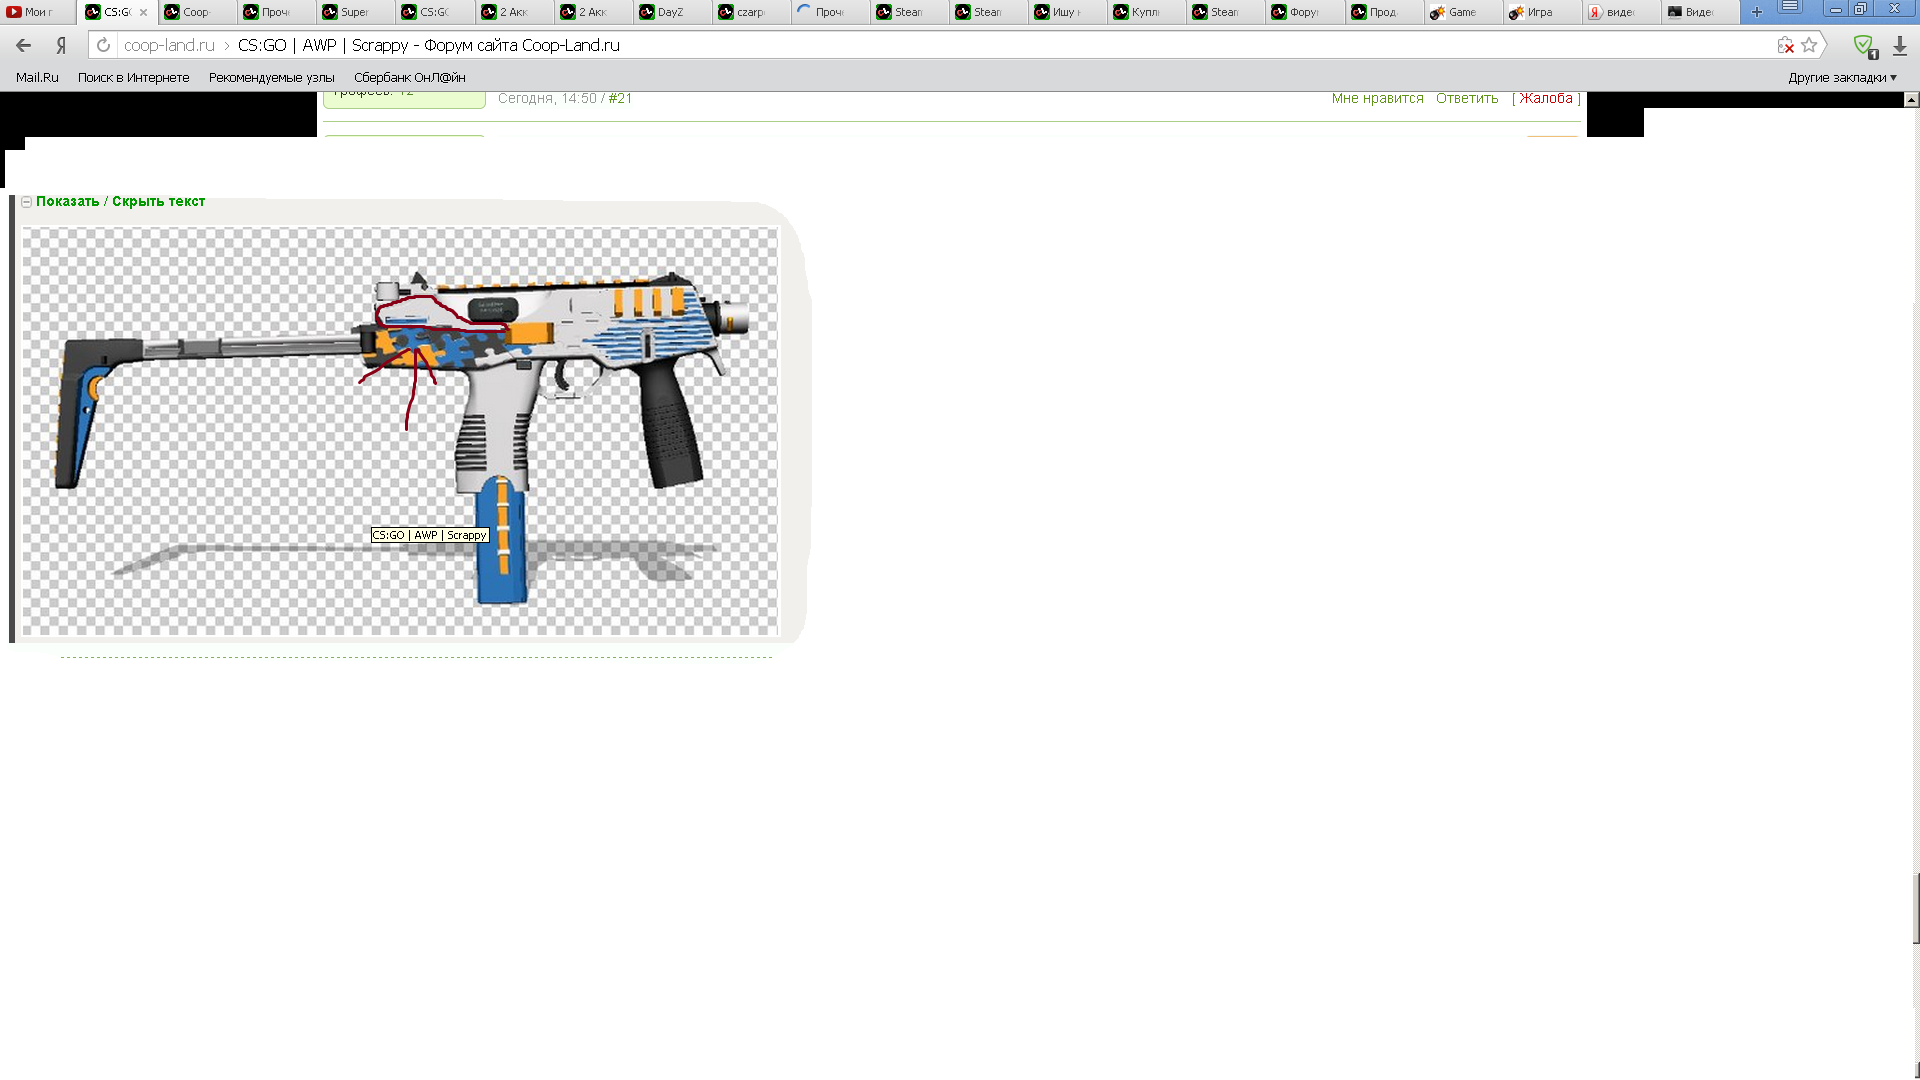Switch to the Фору tab
Screen dimensions: 1920x1080
coord(1303,12)
